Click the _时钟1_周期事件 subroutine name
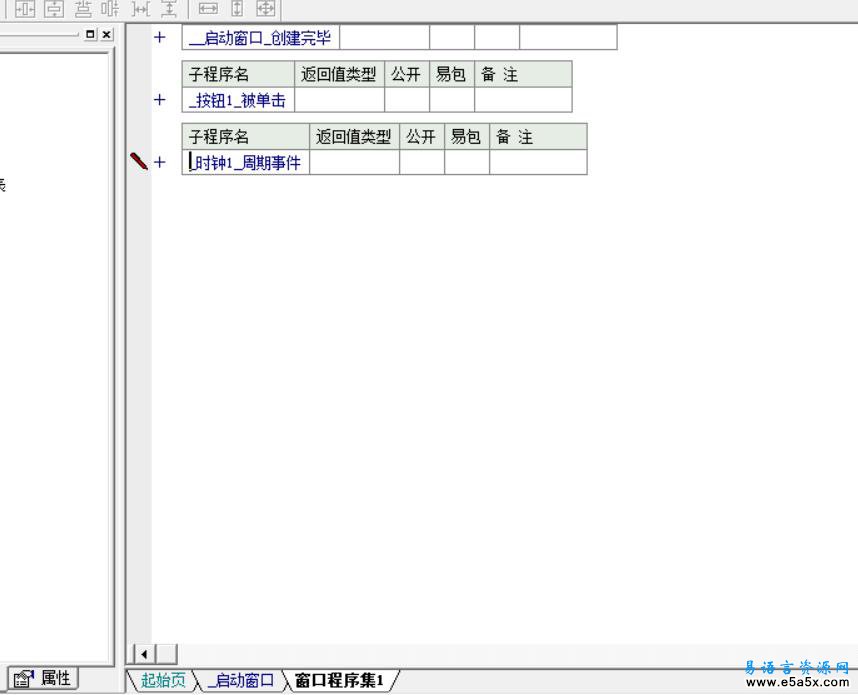The height and width of the screenshot is (695, 858). click(x=246, y=163)
